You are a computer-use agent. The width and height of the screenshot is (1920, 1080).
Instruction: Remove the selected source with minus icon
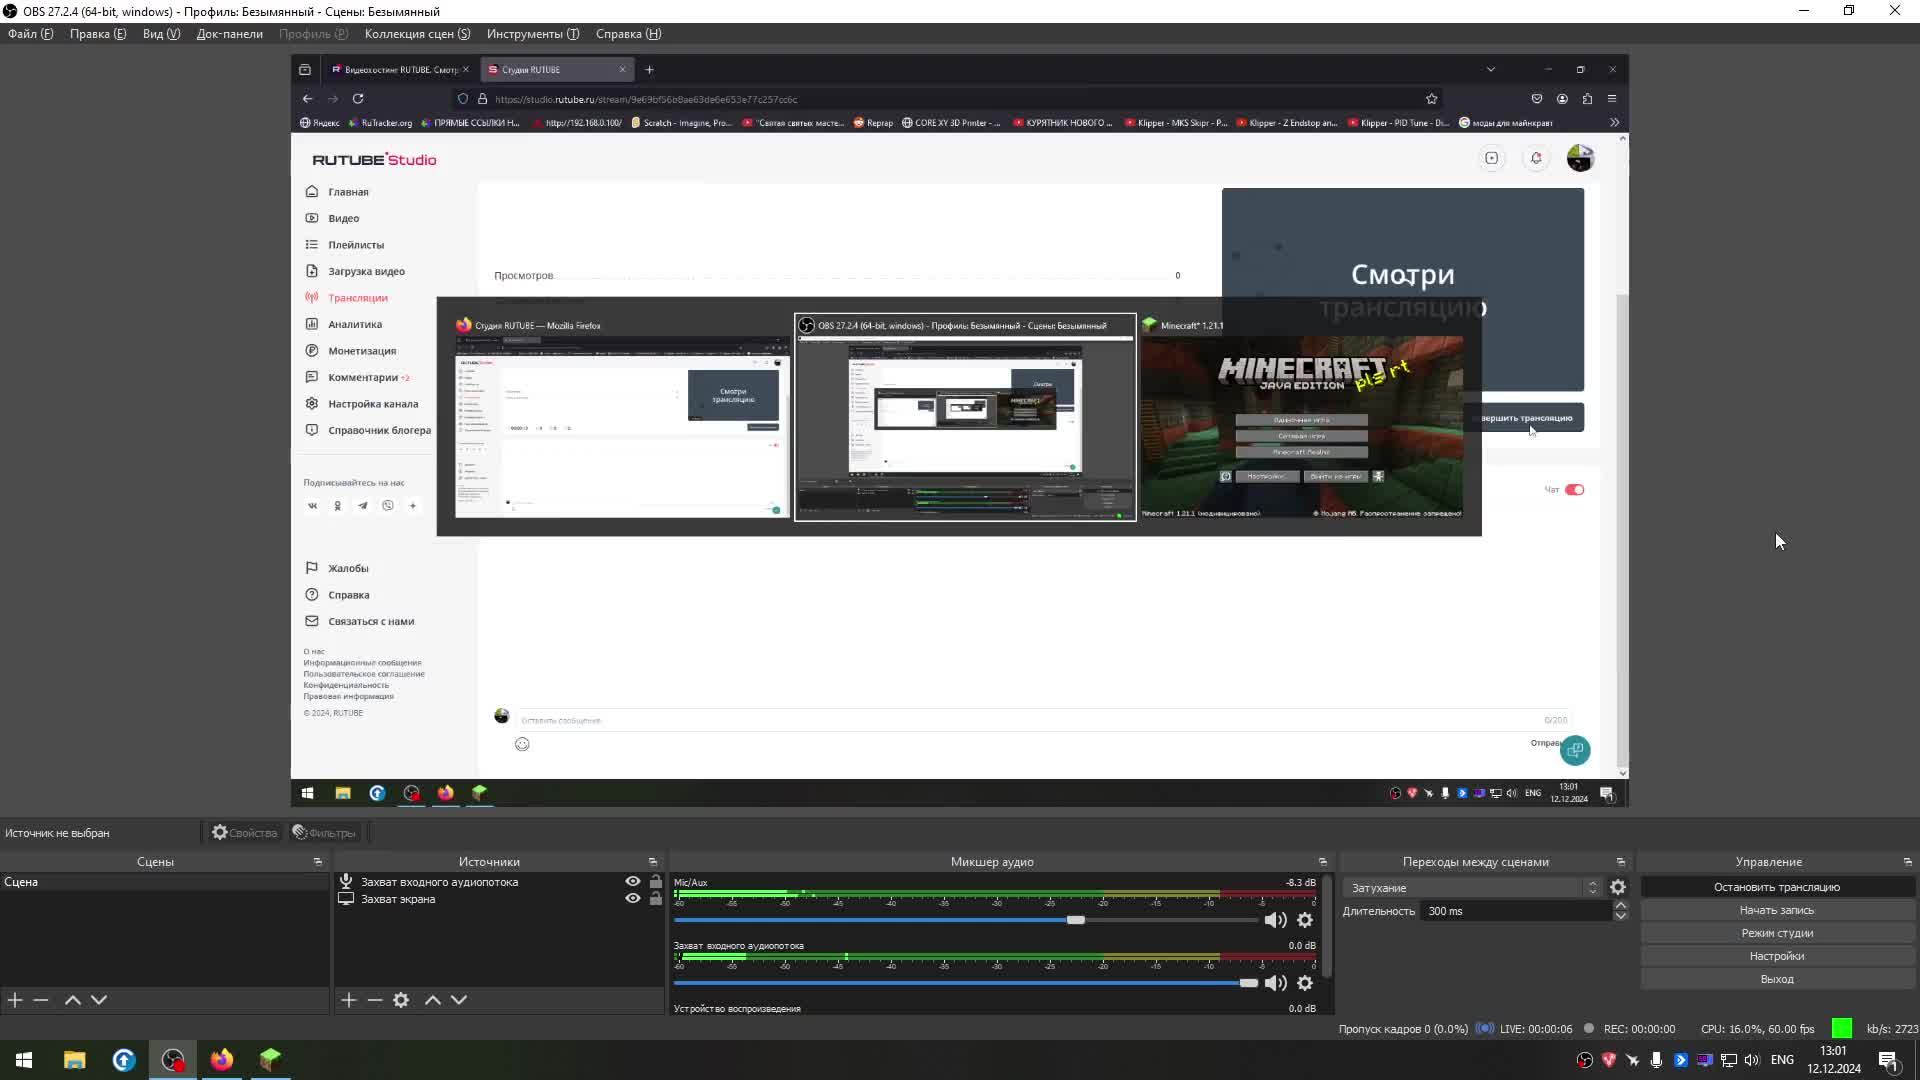point(375,1000)
